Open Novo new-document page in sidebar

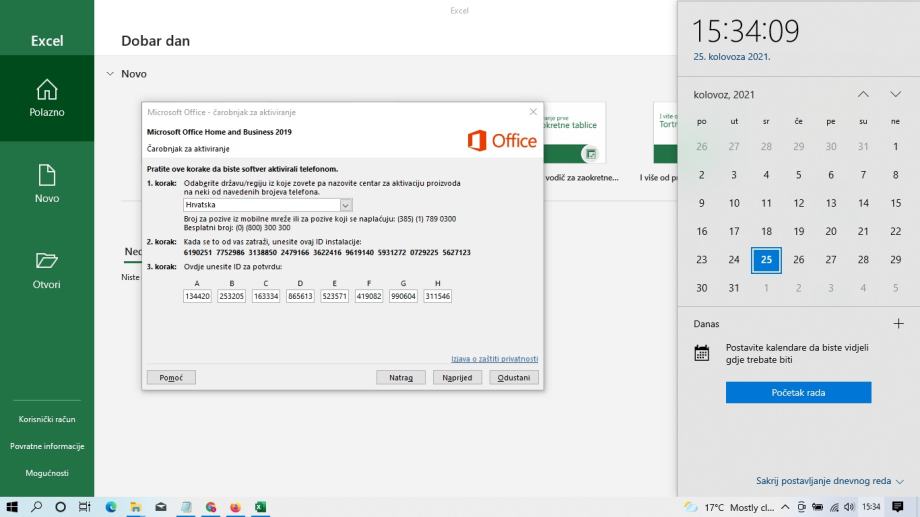tap(47, 184)
